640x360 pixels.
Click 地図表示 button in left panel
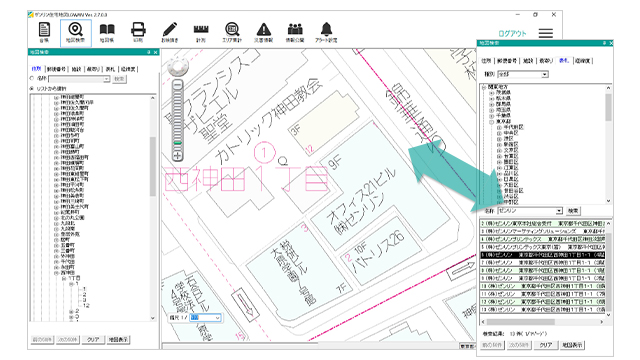pyautogui.click(x=118, y=340)
